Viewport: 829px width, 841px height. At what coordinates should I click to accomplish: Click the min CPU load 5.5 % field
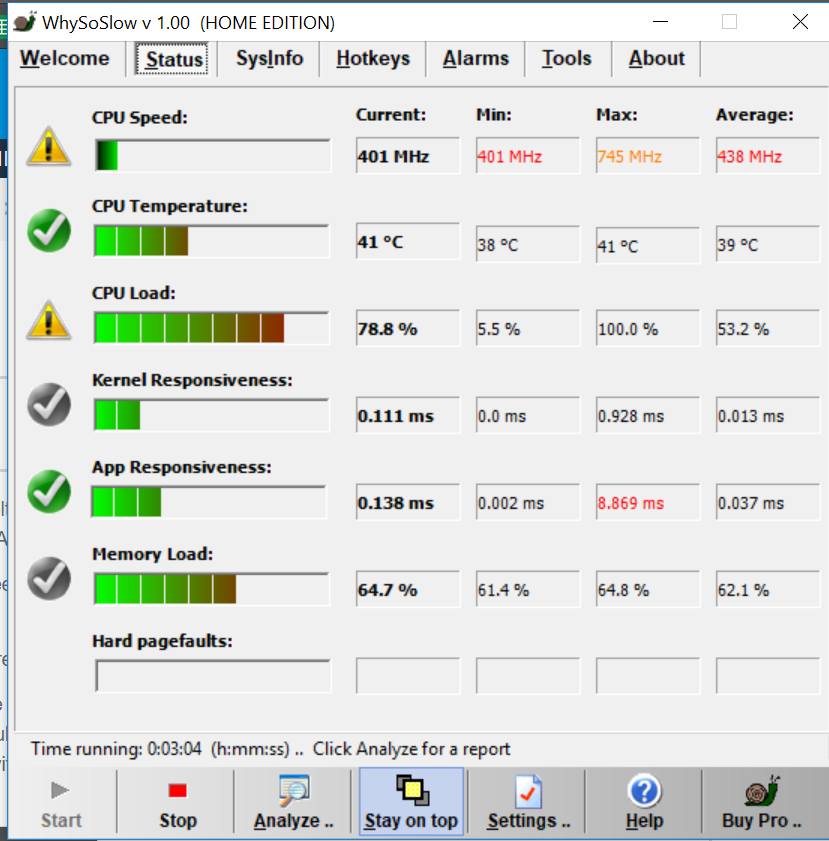528,328
